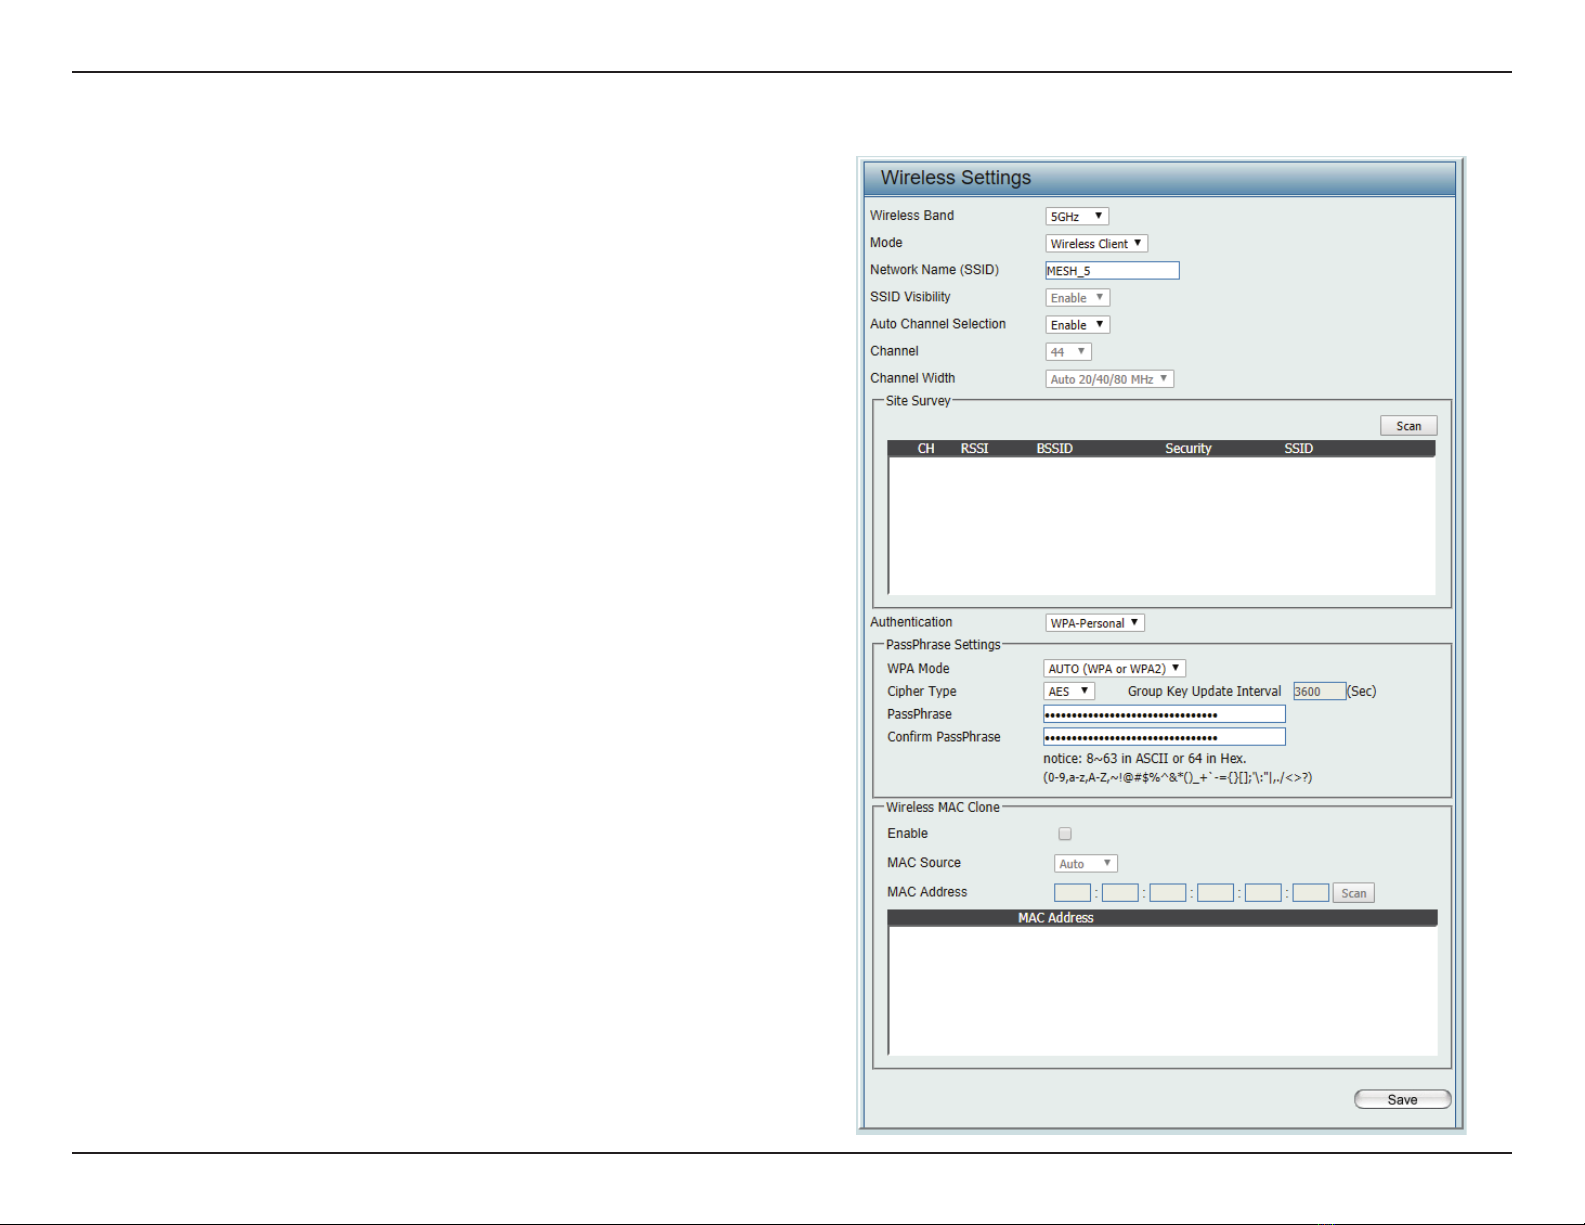Viewport: 1585px width, 1225px height.
Task: Open the Auto Channel Selection dropdown
Action: point(1077,325)
